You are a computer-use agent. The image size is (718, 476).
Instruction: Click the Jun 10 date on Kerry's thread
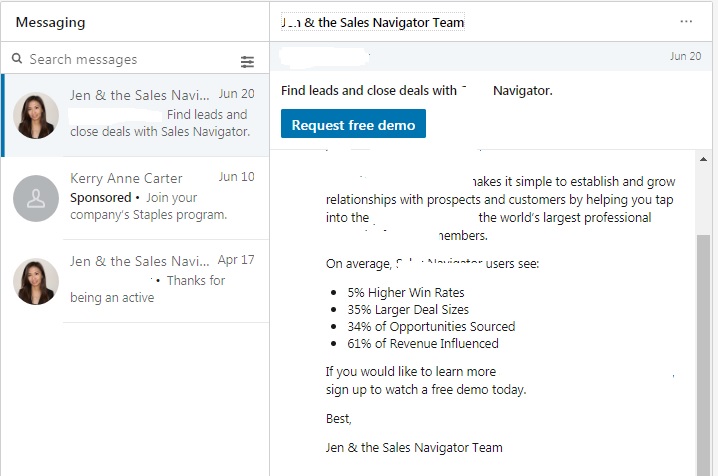(236, 177)
